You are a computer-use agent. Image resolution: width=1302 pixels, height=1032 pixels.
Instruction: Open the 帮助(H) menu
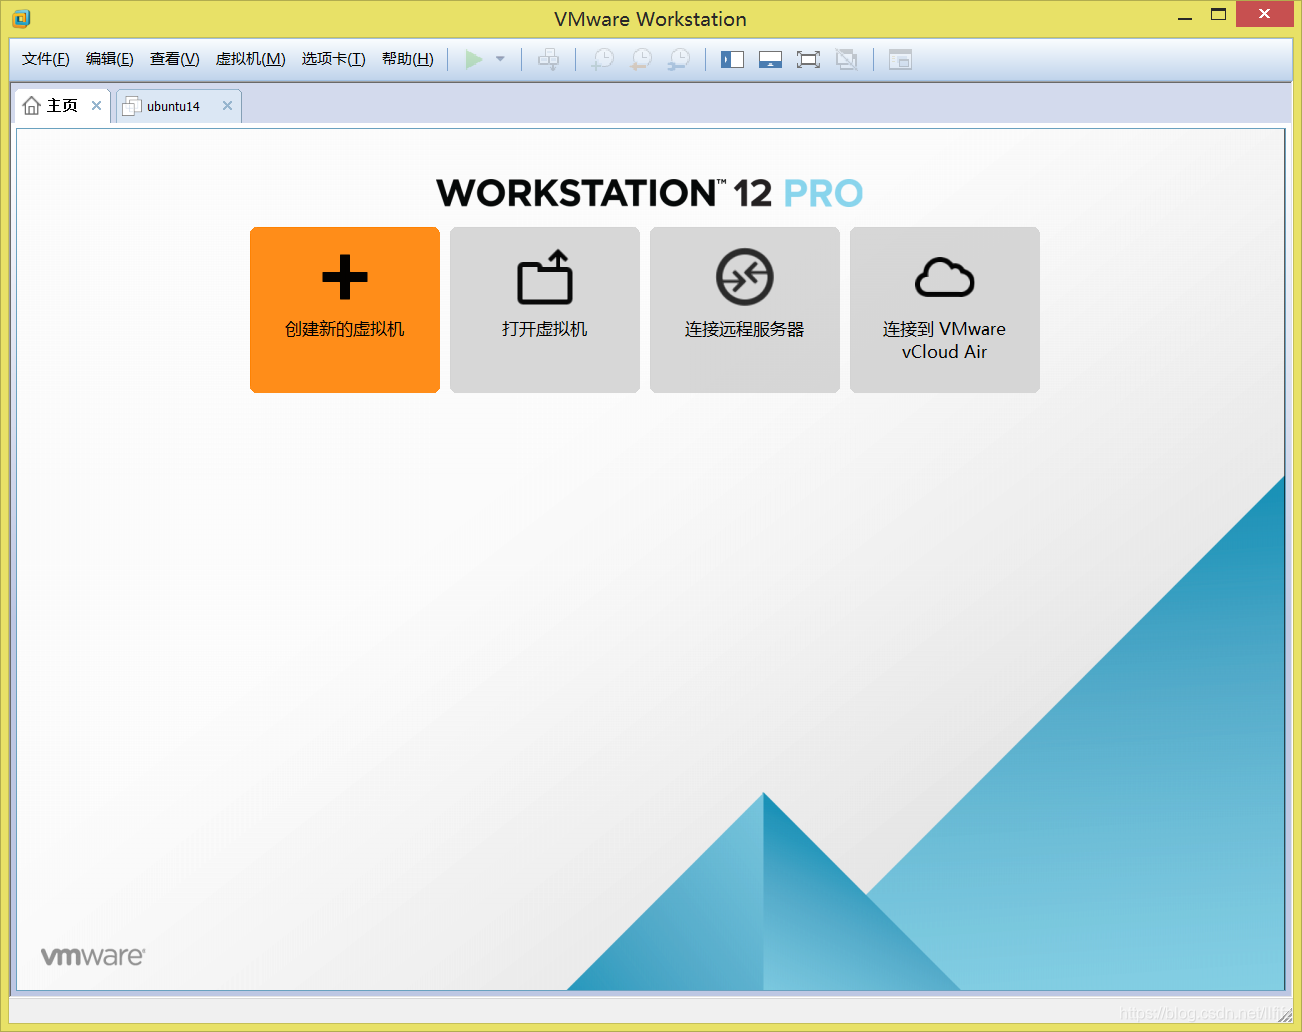[408, 59]
